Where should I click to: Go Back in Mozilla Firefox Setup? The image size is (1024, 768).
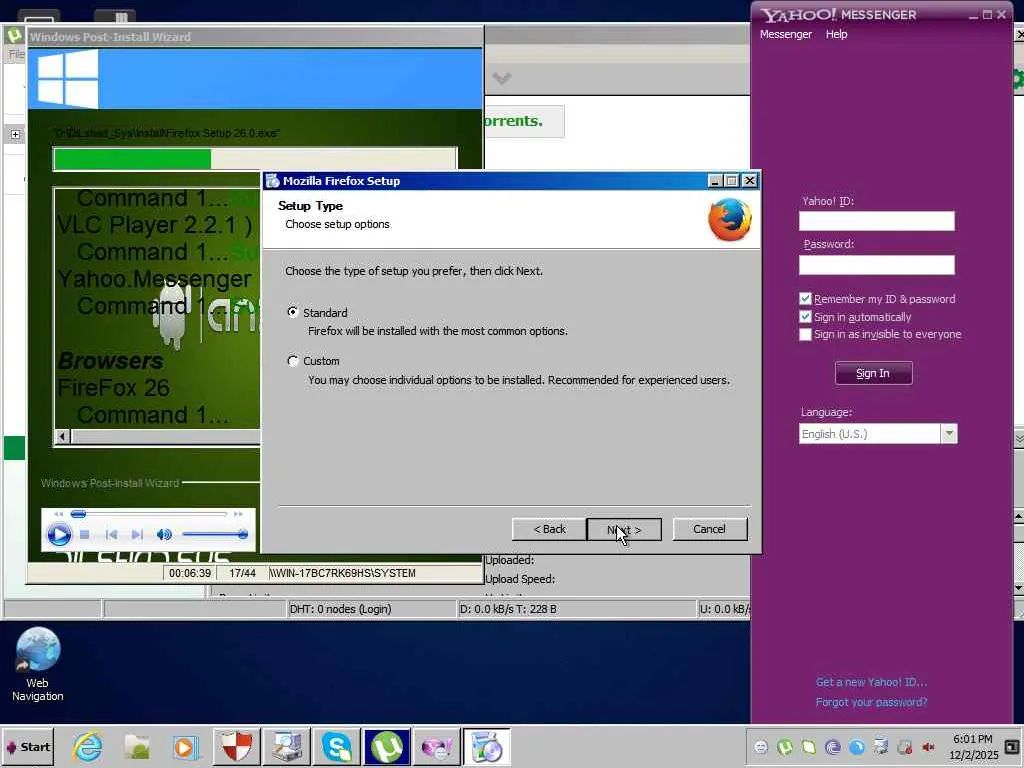tap(549, 530)
